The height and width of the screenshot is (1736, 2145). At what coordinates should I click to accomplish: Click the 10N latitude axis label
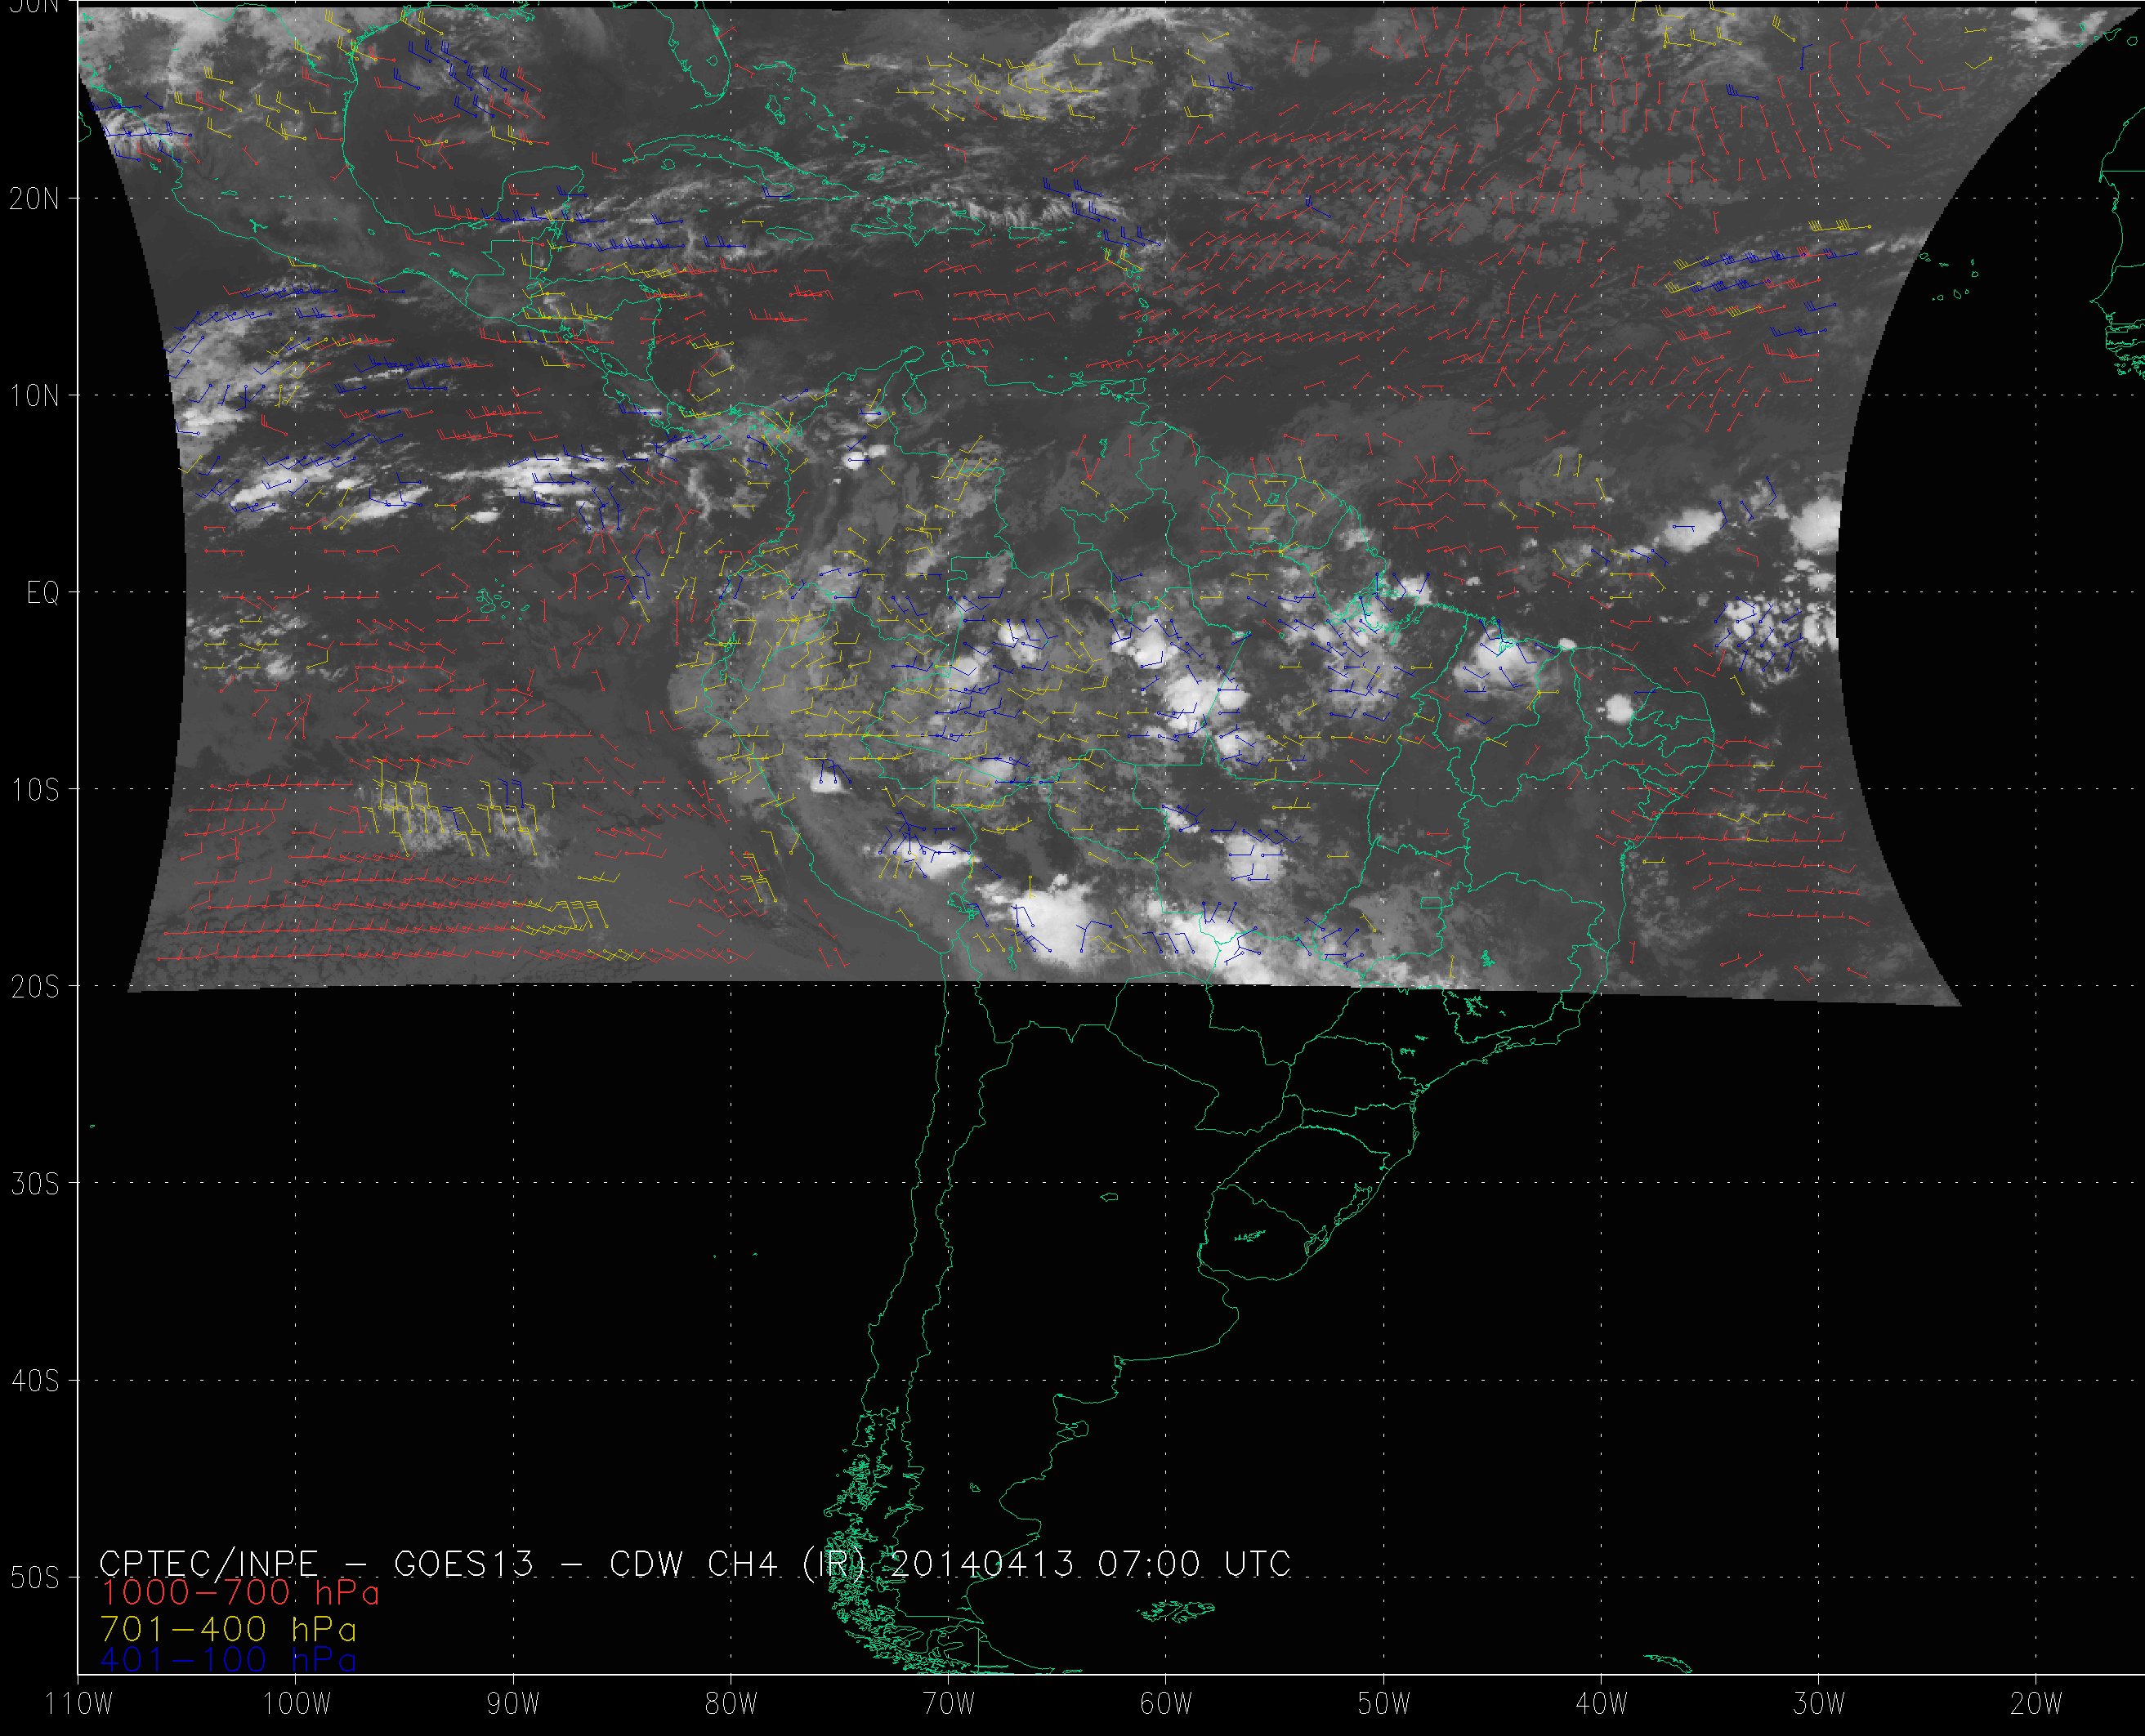tap(34, 396)
